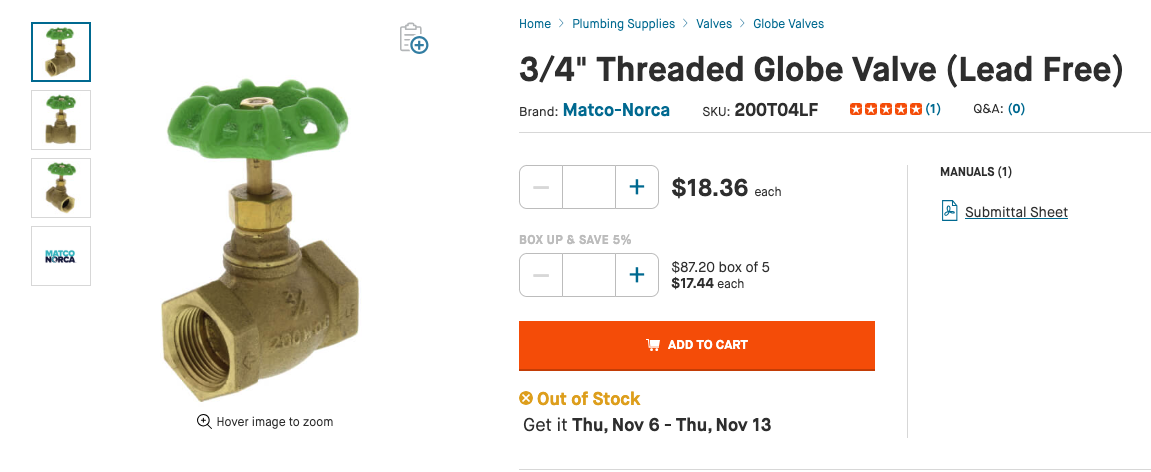
Task: Open Valves breadcrumb link
Action: click(714, 24)
